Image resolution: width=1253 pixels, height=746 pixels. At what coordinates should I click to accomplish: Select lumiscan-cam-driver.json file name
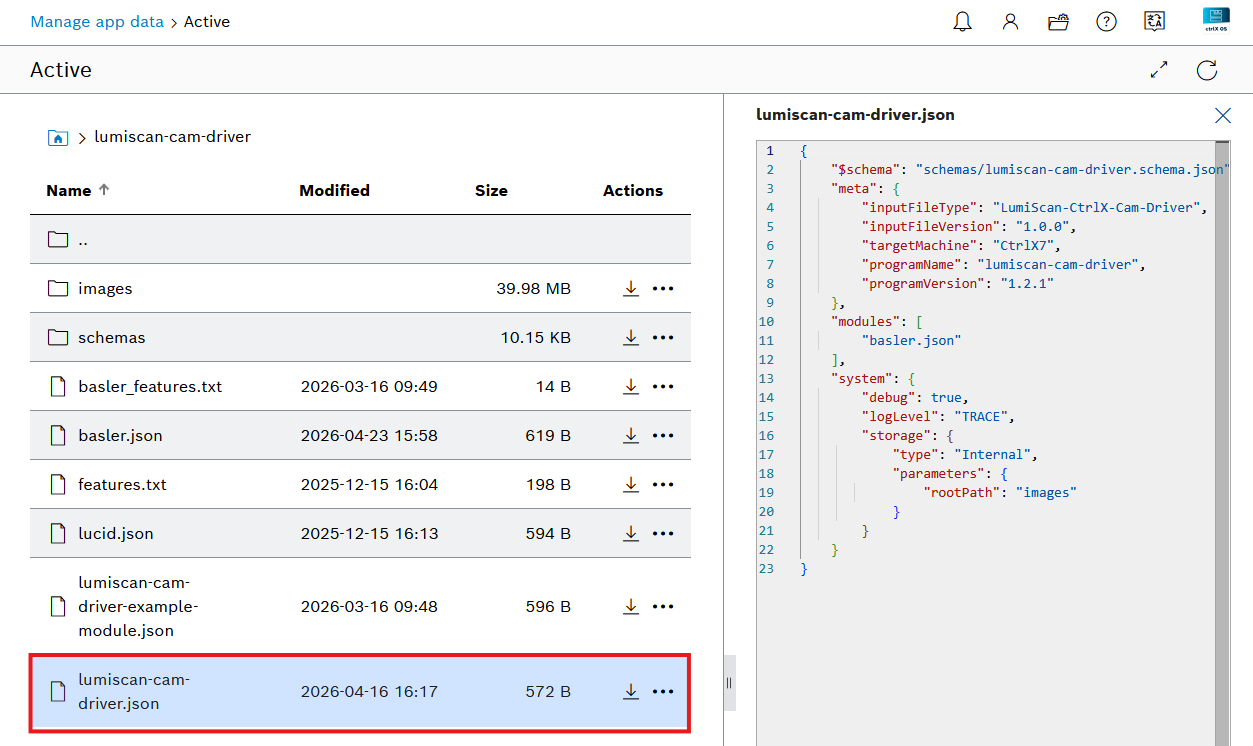point(134,692)
